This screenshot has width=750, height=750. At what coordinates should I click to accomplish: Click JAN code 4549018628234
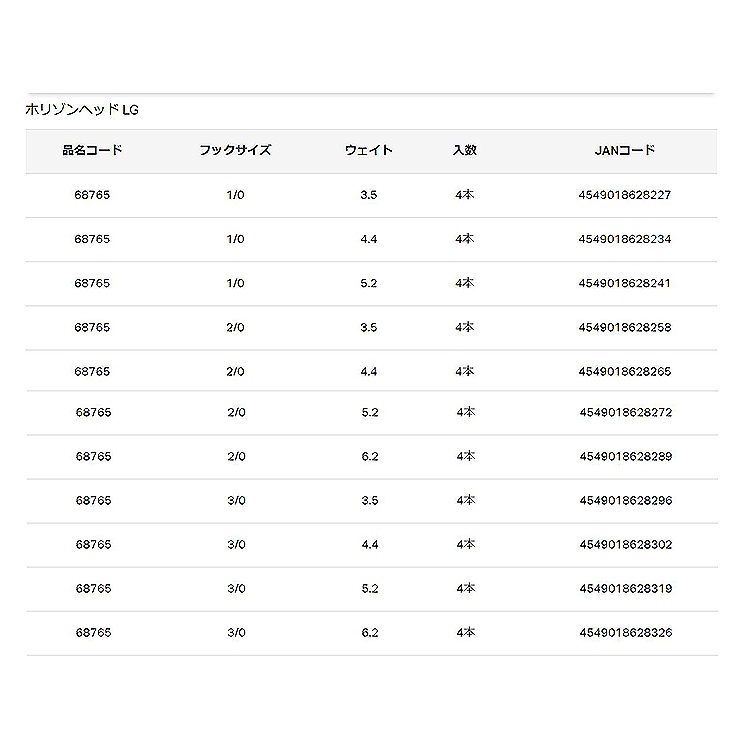tap(624, 240)
